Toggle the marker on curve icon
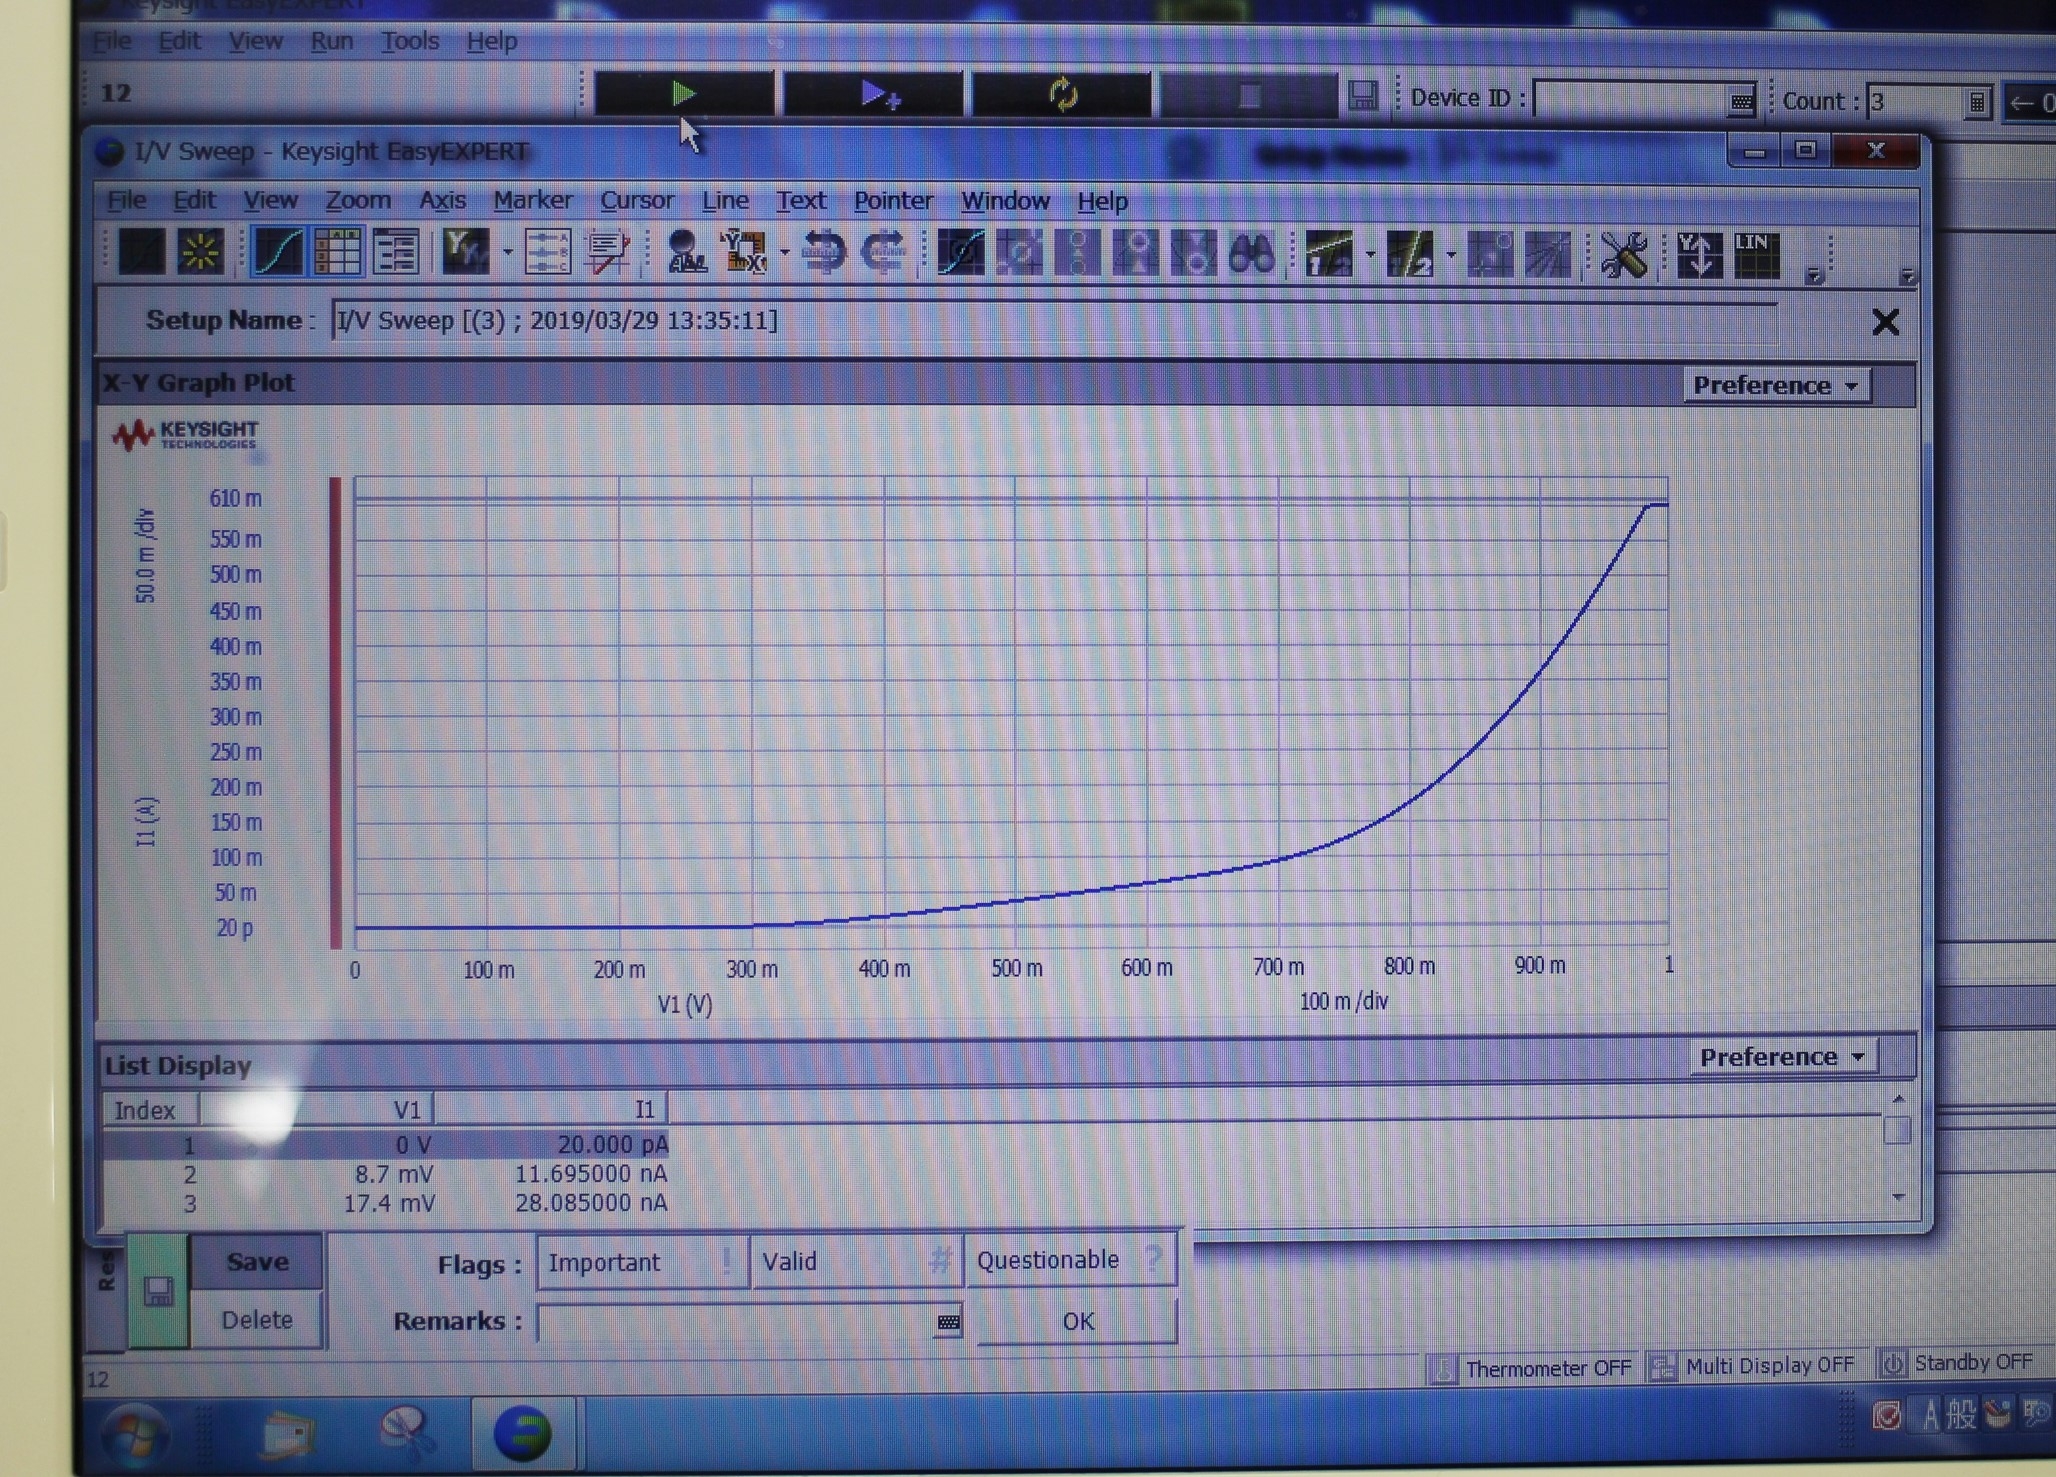The image size is (2056, 1477). pyautogui.click(x=961, y=253)
